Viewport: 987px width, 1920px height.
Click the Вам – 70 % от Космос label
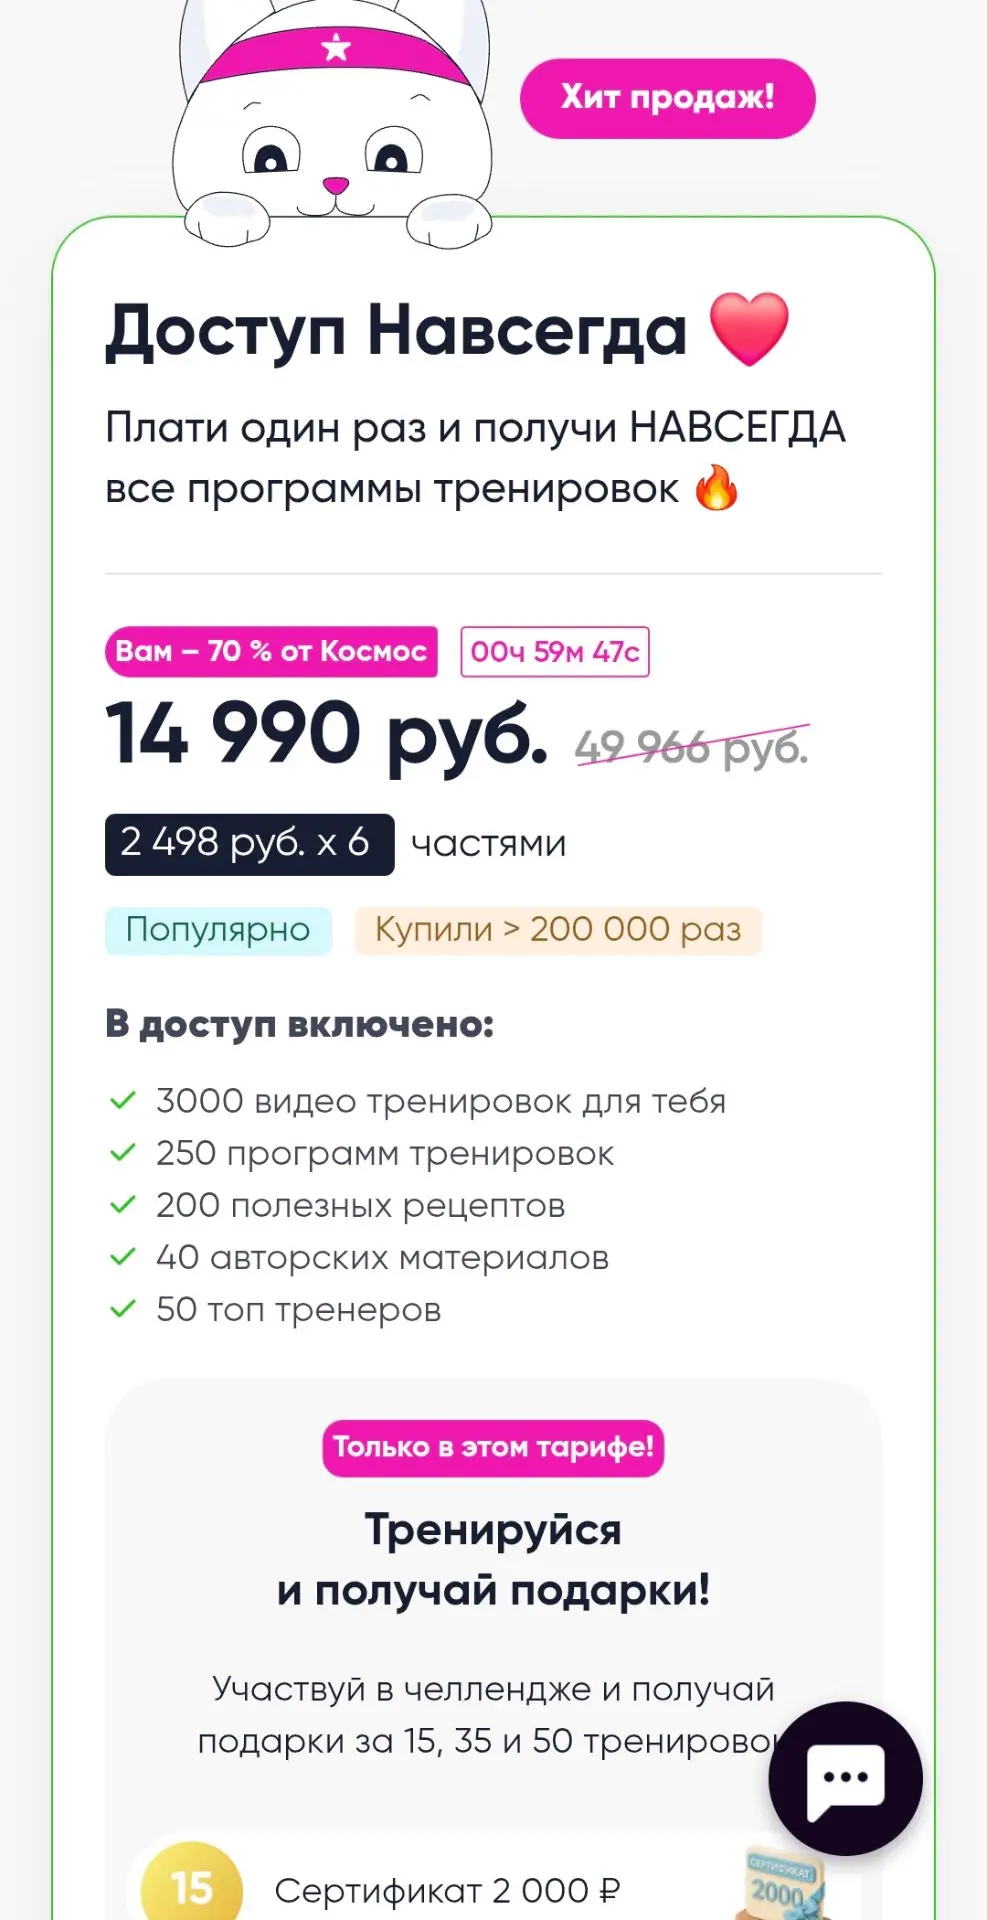tap(271, 651)
